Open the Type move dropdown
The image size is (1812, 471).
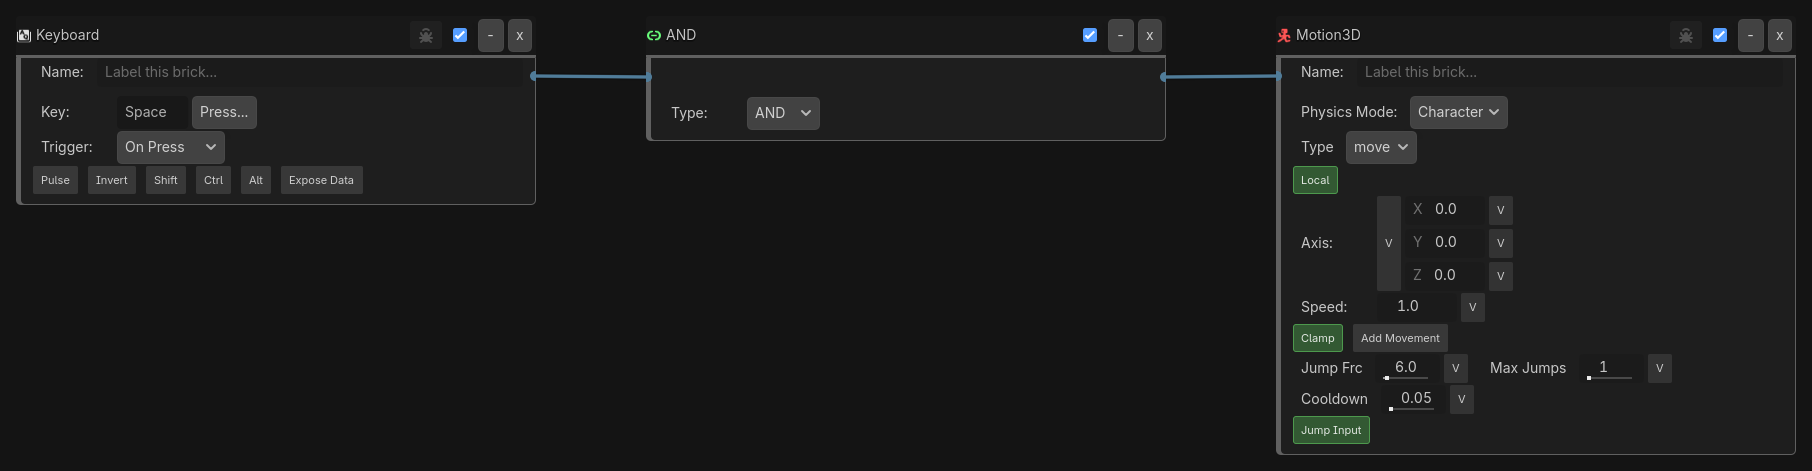click(x=1381, y=147)
